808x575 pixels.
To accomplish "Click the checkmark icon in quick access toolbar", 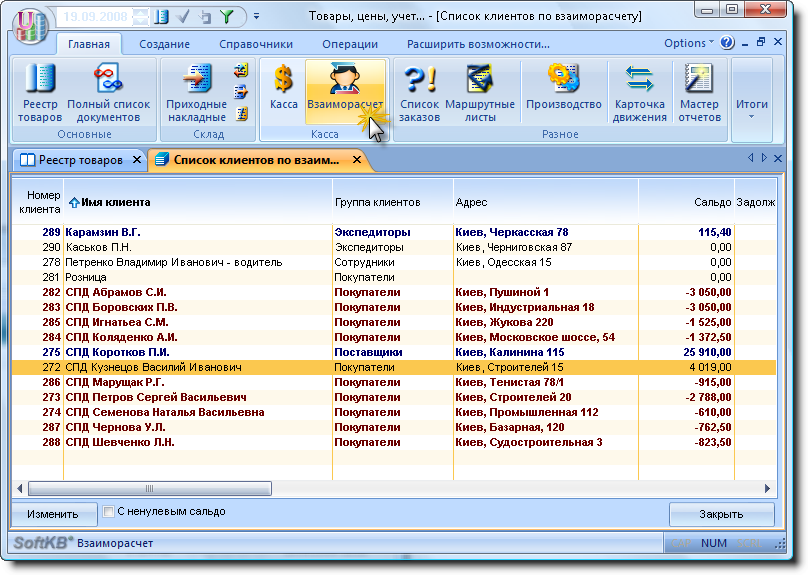I will pyautogui.click(x=183, y=17).
